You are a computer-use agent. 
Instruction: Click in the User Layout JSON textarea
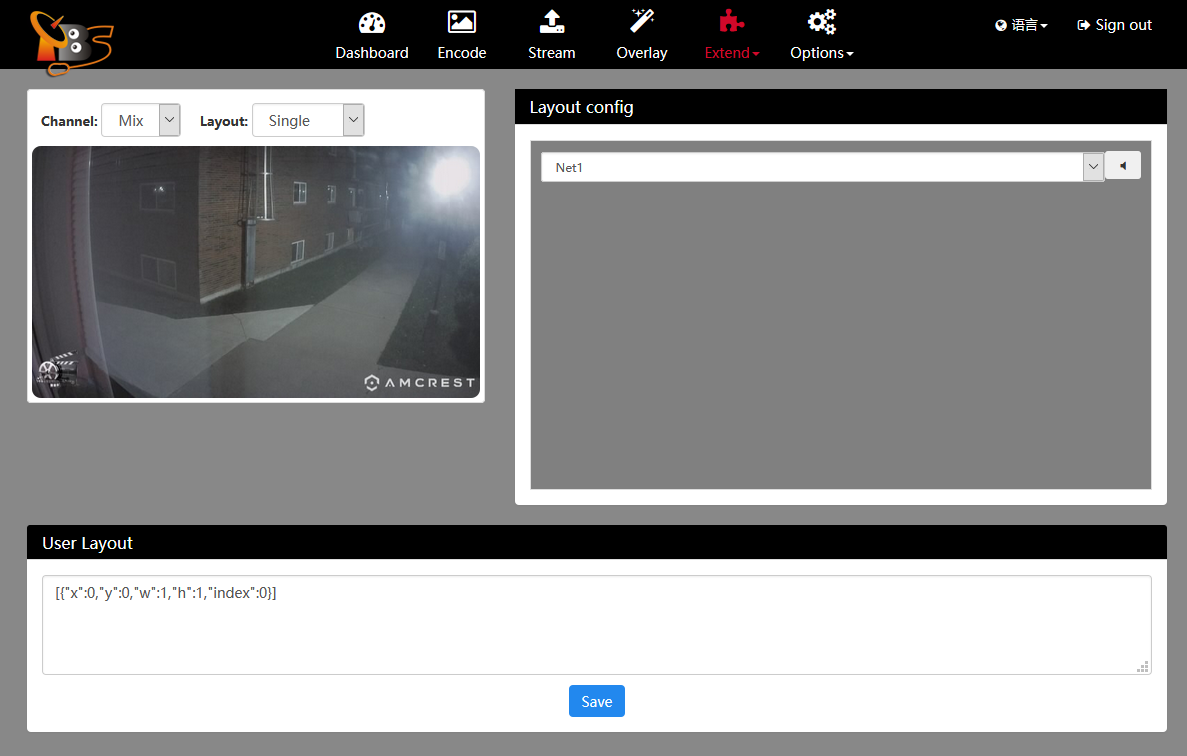point(597,625)
